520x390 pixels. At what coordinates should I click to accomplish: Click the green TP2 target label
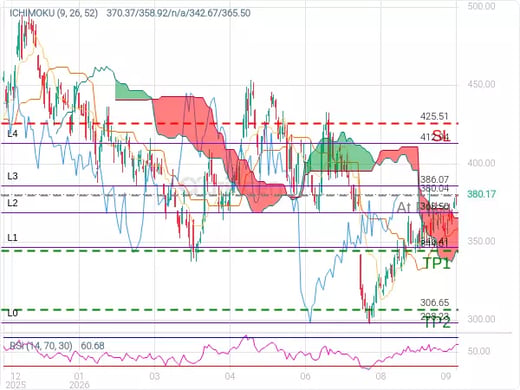point(437,323)
